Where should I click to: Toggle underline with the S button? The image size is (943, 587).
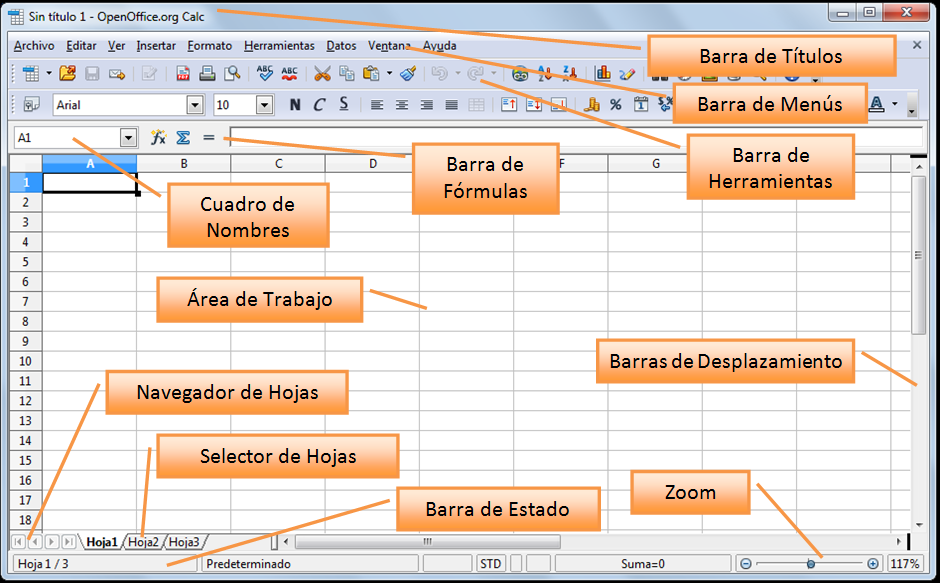[343, 105]
